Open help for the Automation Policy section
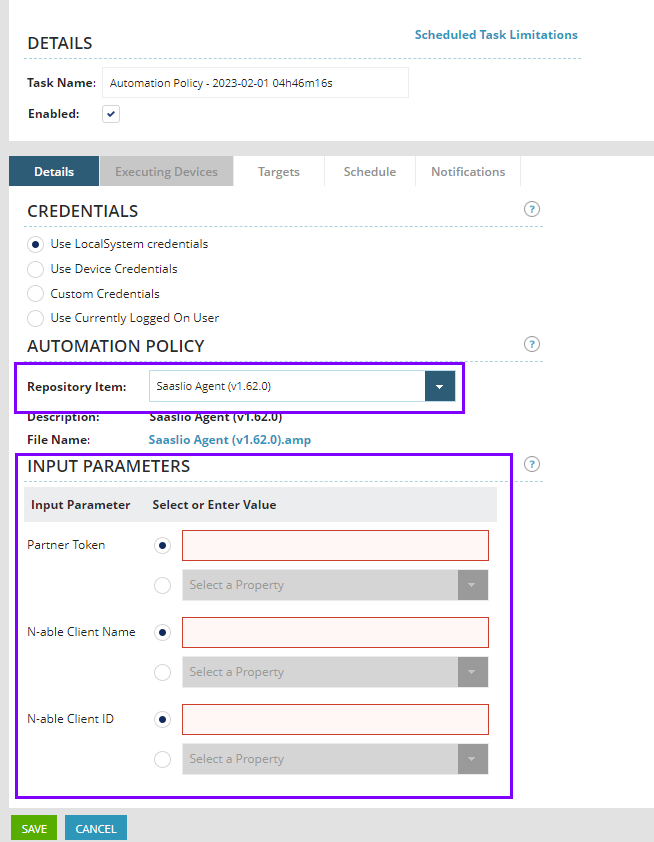 532,344
